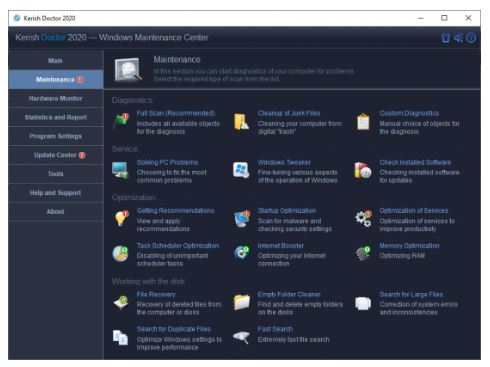This screenshot has height=367, width=490.
Task: Open the Cleanup of Junk Files link
Action: [x=289, y=113]
